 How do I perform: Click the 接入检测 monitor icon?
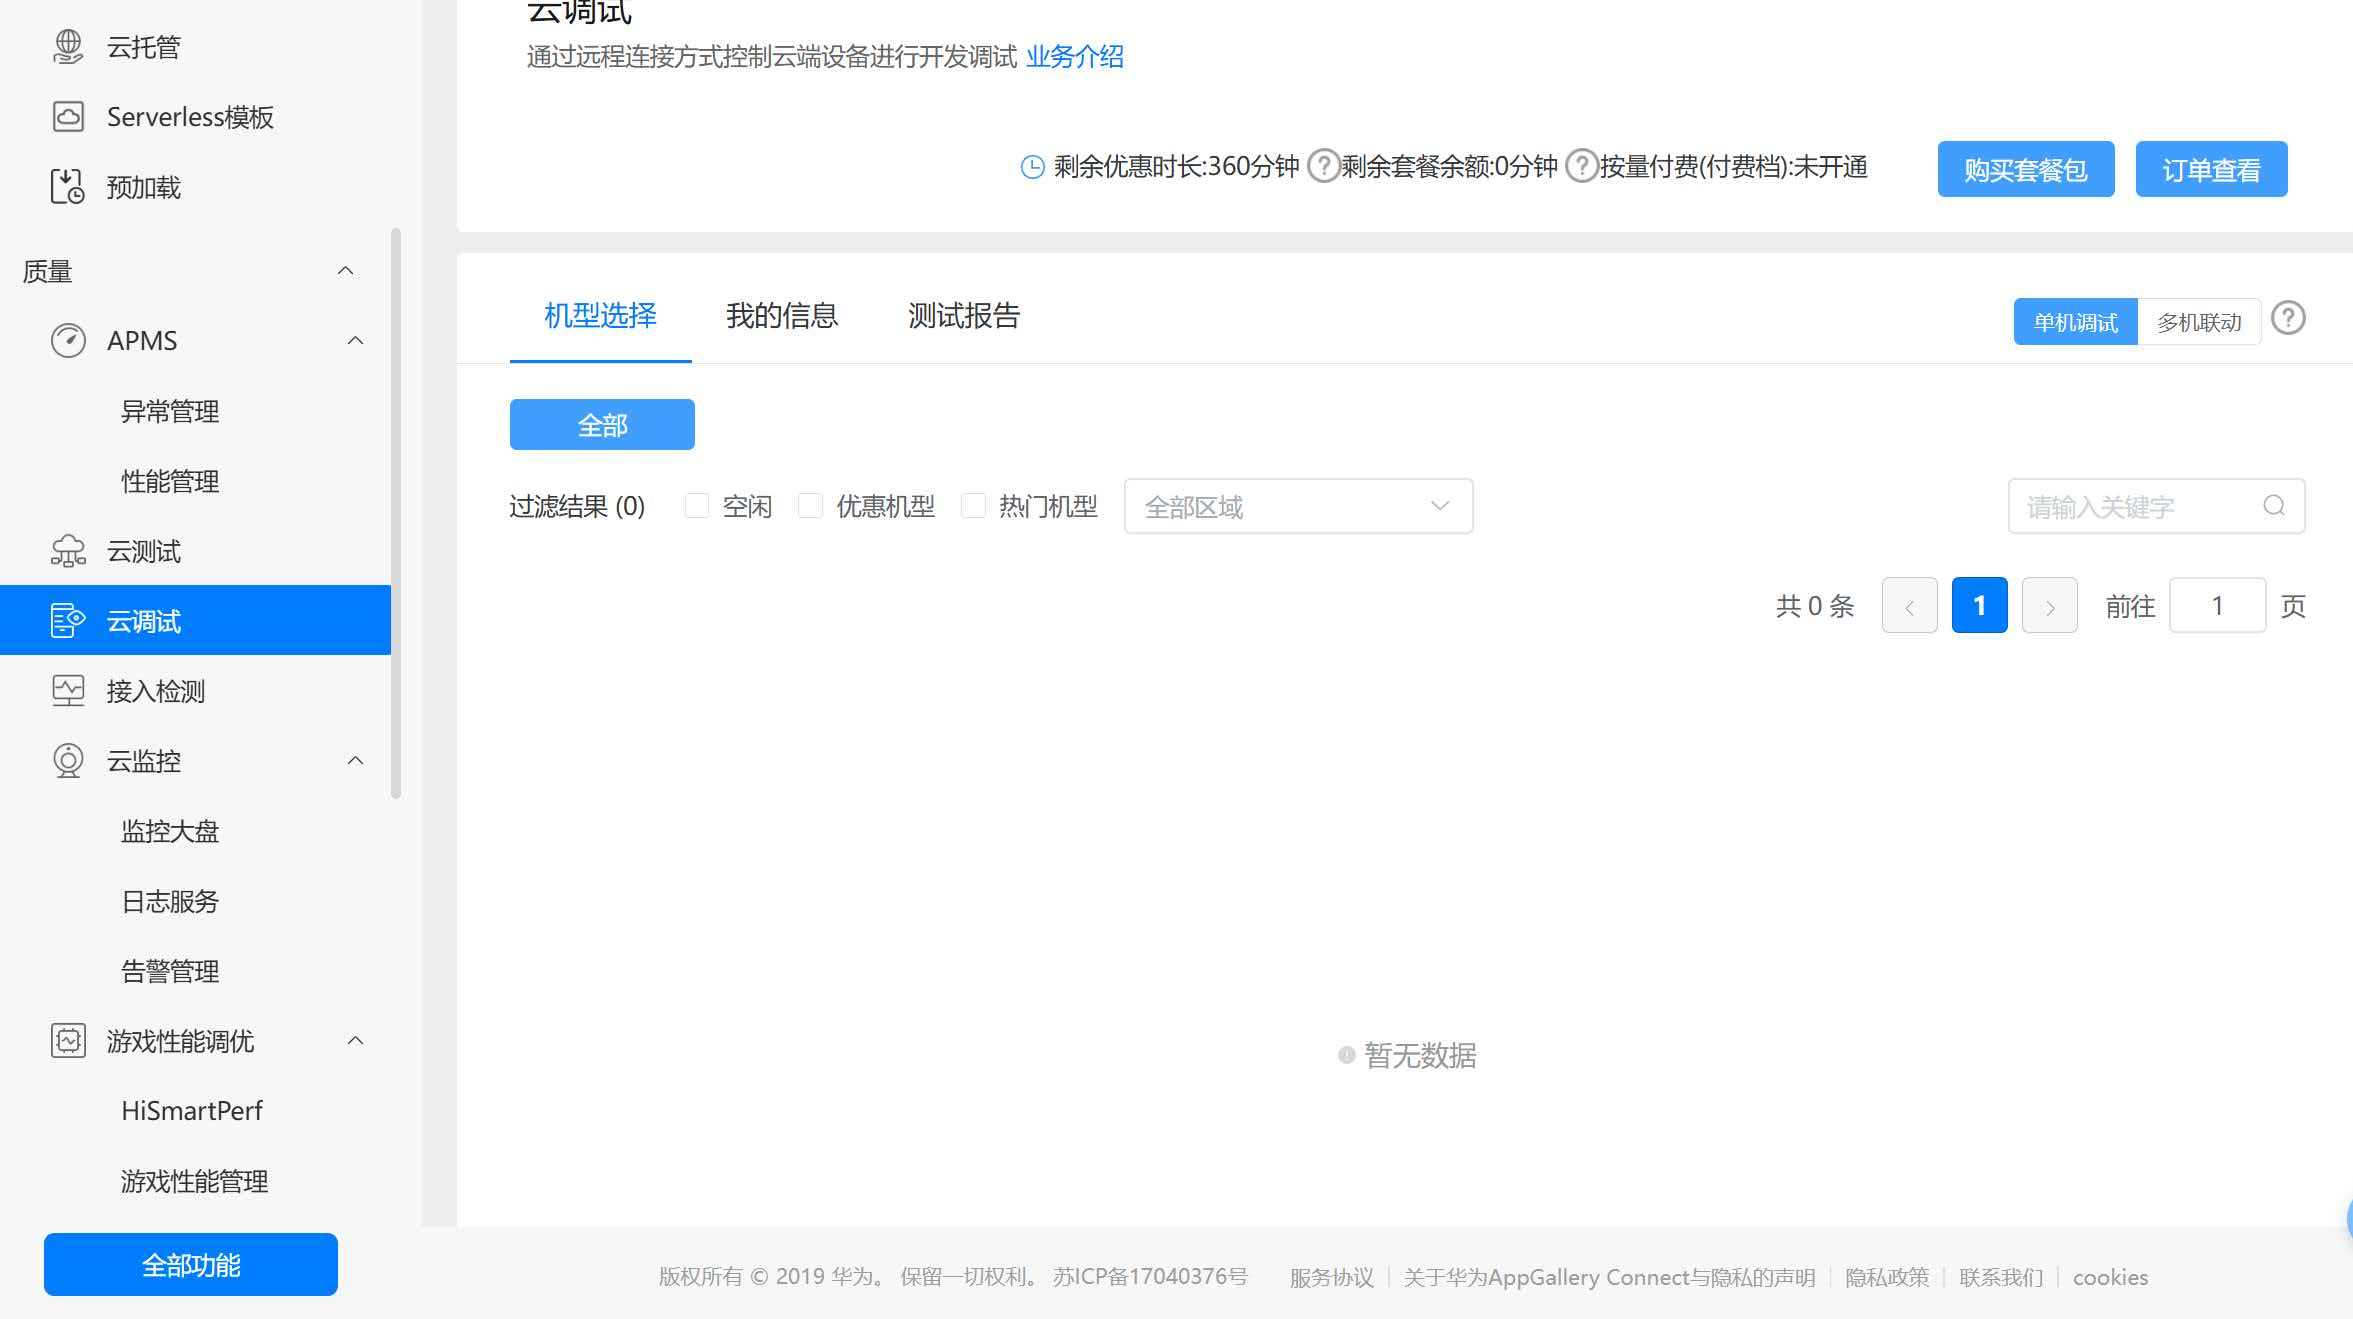[68, 691]
